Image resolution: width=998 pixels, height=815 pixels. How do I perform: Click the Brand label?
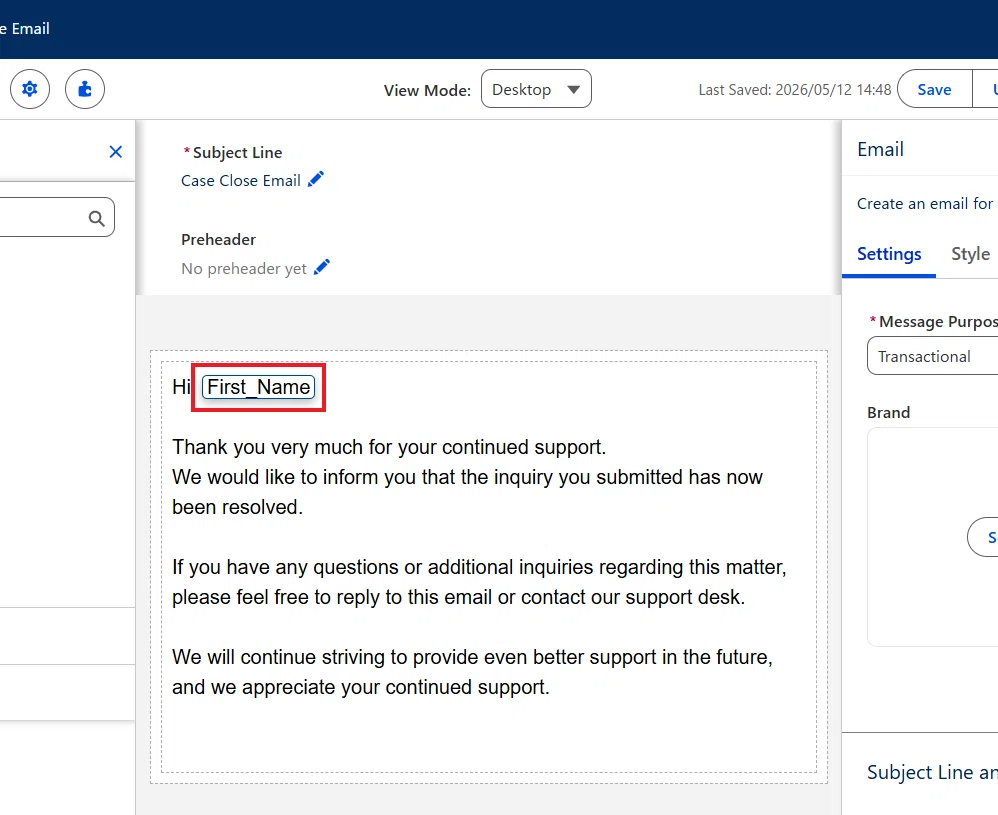(x=889, y=413)
